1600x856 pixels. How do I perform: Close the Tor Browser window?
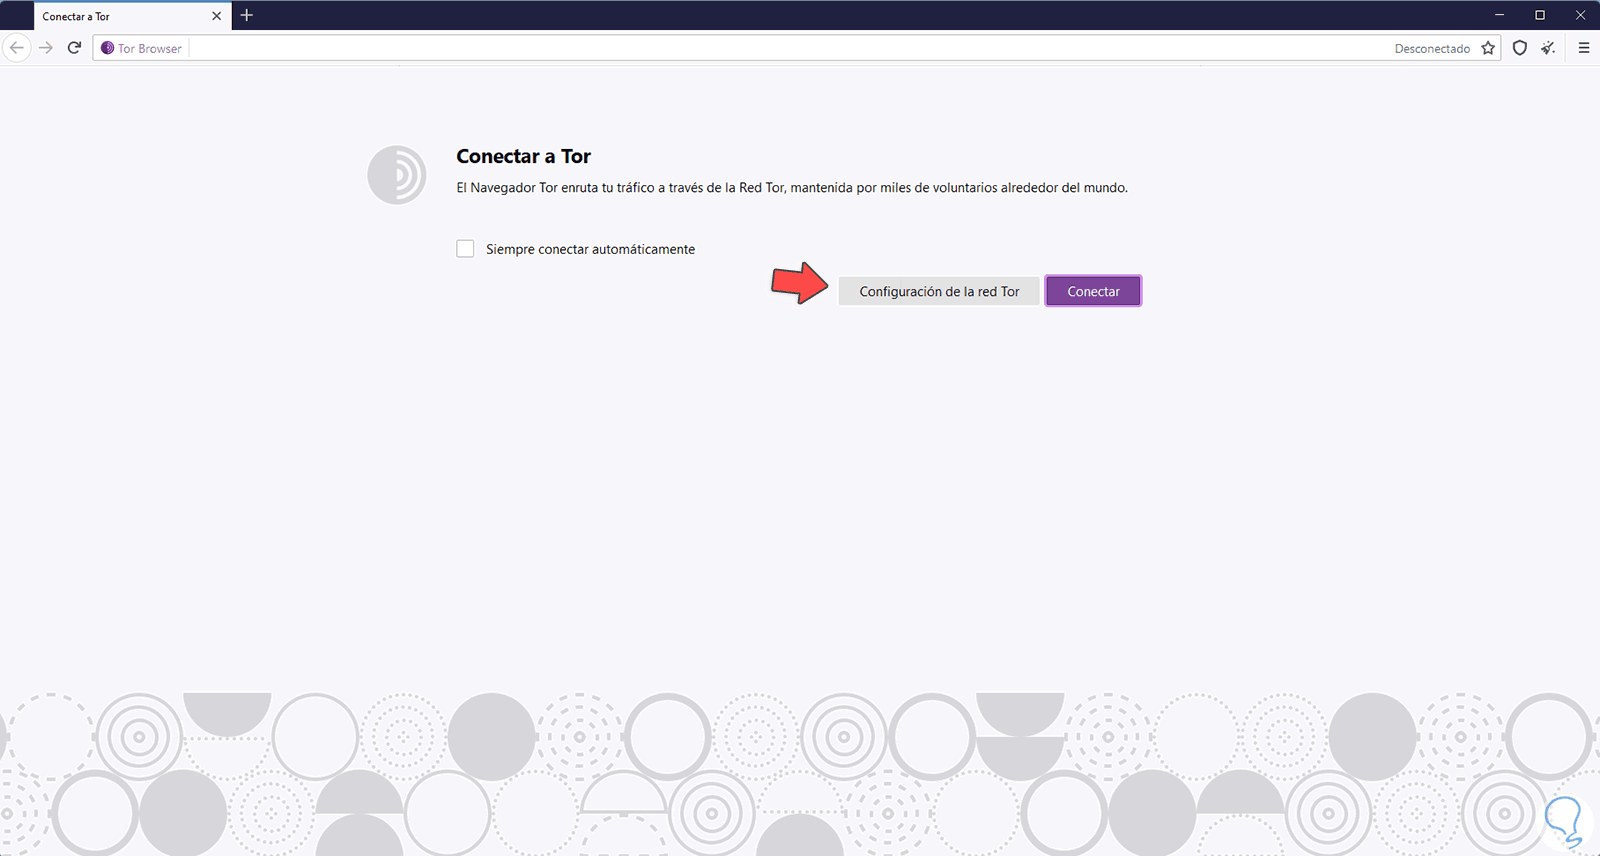tap(1580, 15)
